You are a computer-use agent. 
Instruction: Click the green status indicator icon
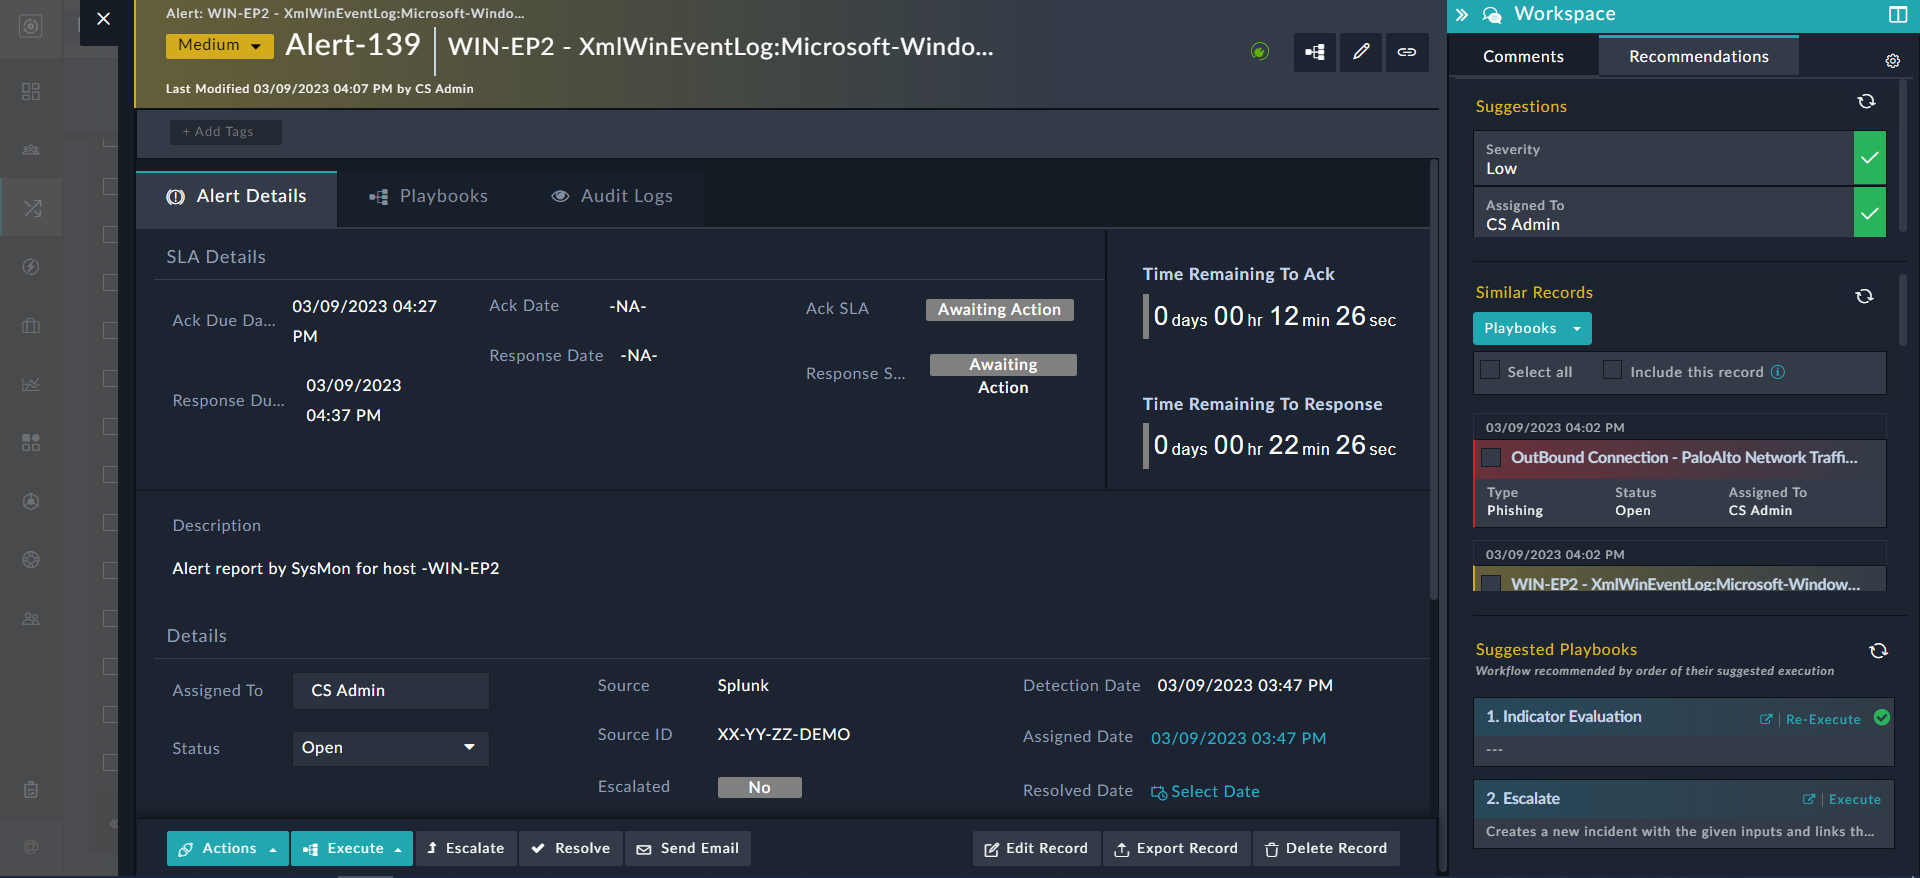(1260, 51)
